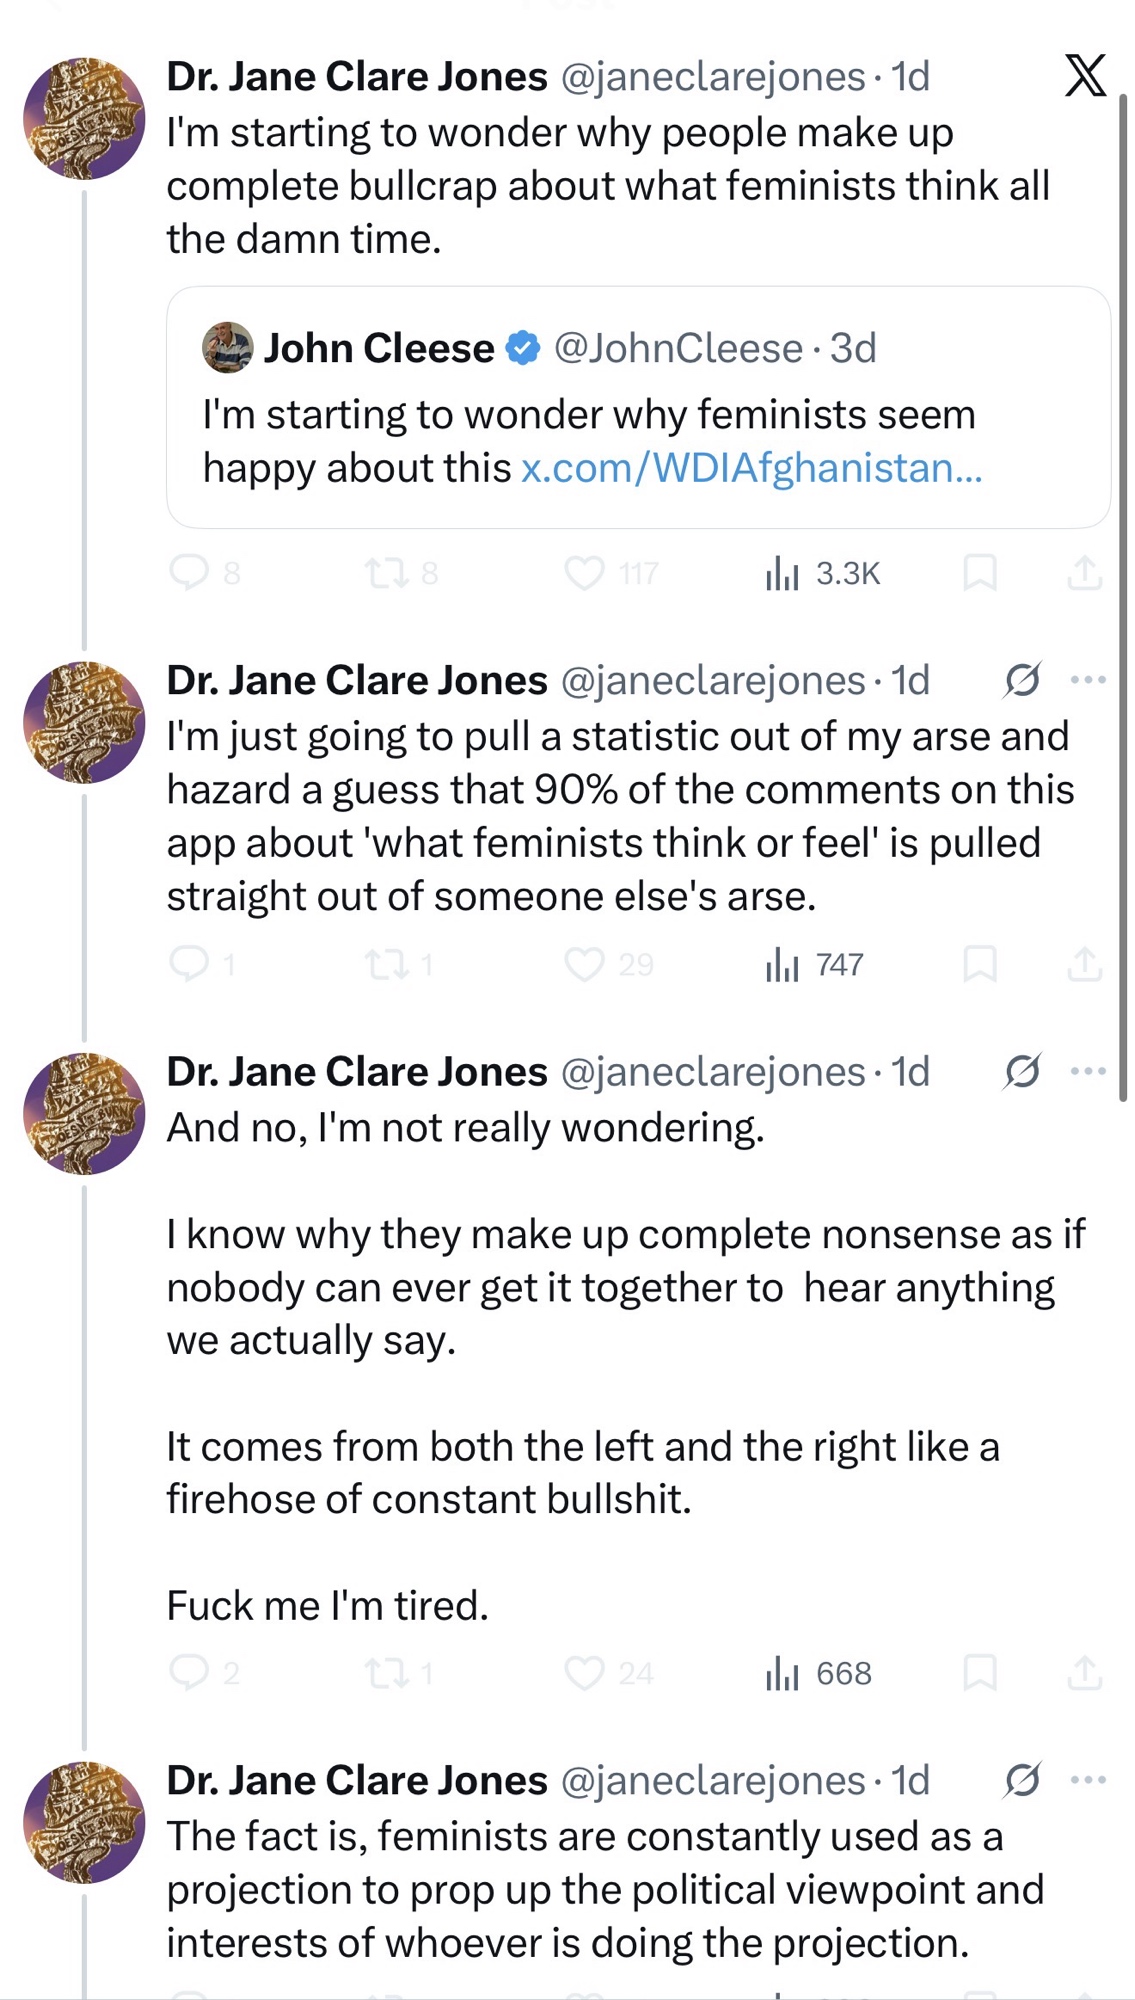This screenshot has height=2000, width=1135.
Task: Share the first tweet
Action: tap(1084, 573)
